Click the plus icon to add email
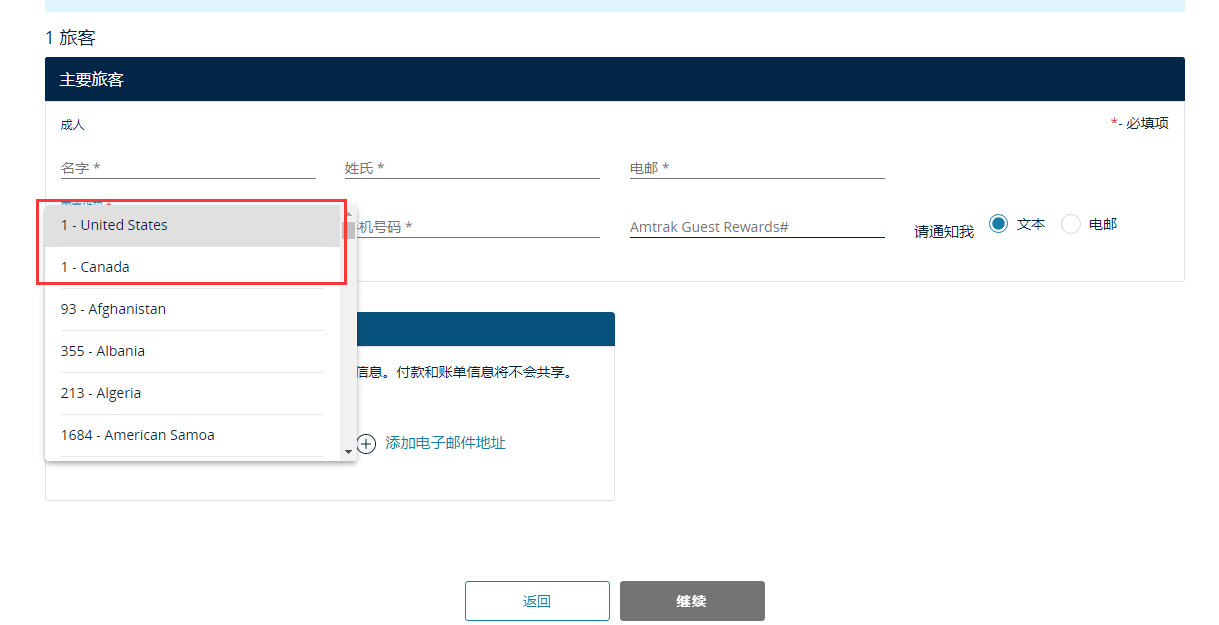The width and height of the screenshot is (1219, 625). (x=367, y=443)
